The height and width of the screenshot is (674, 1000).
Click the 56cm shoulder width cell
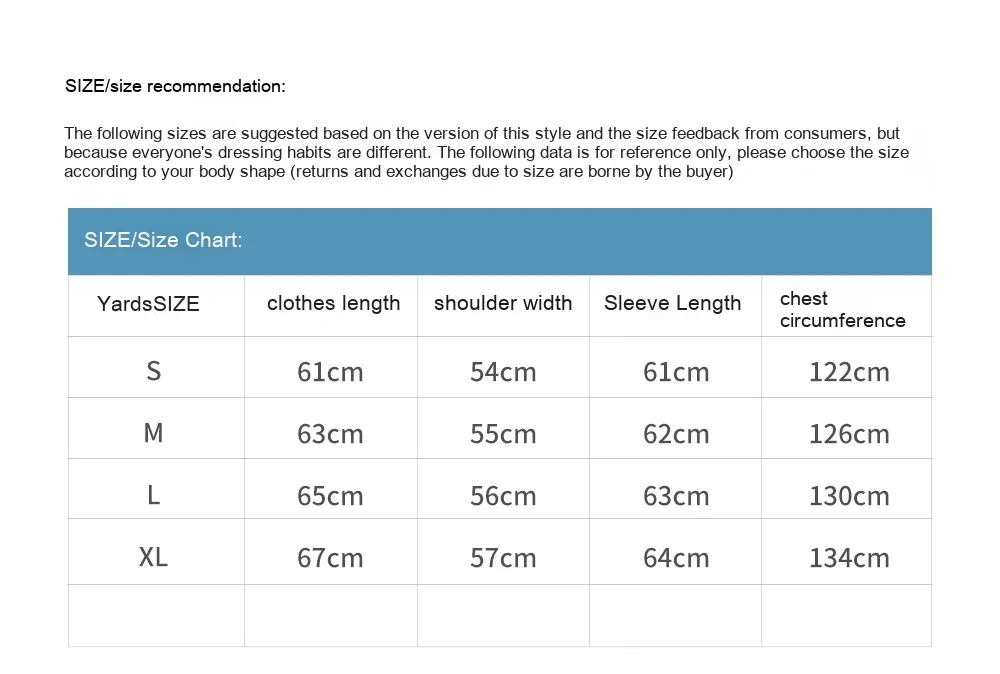[x=503, y=496]
